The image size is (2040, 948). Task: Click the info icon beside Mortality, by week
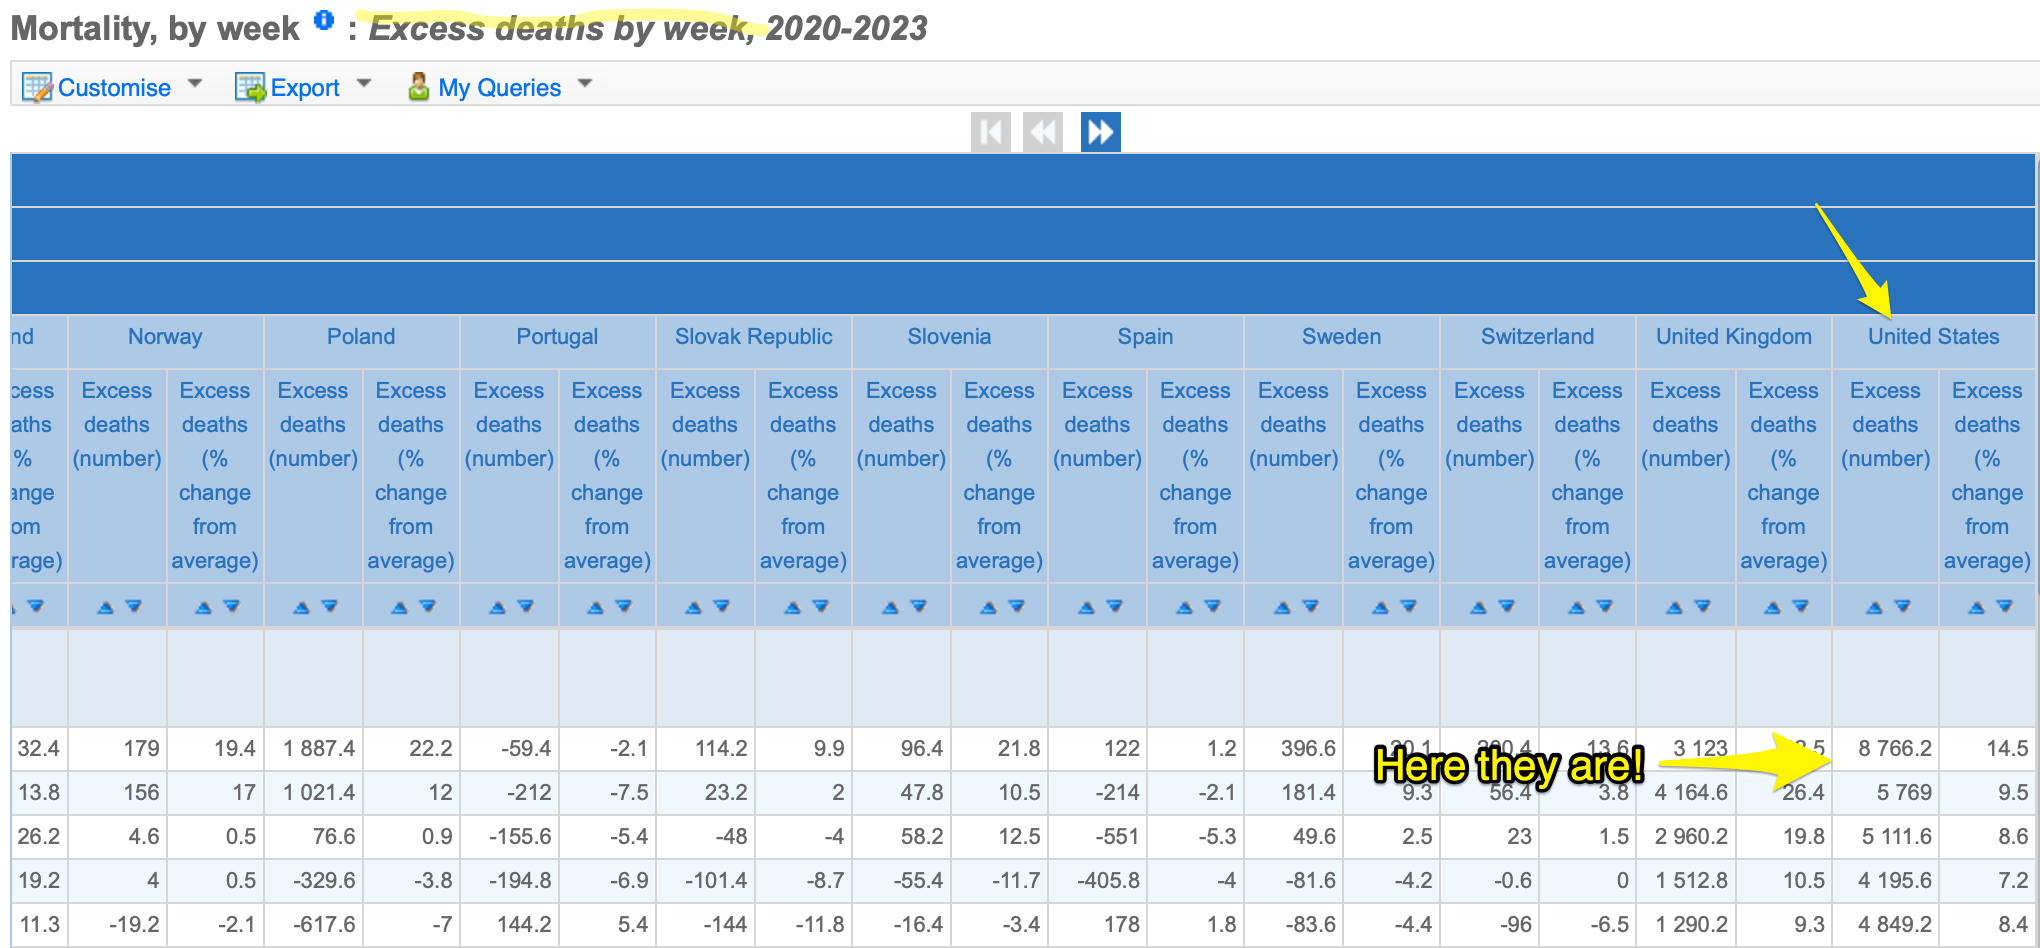pyautogui.click(x=323, y=19)
